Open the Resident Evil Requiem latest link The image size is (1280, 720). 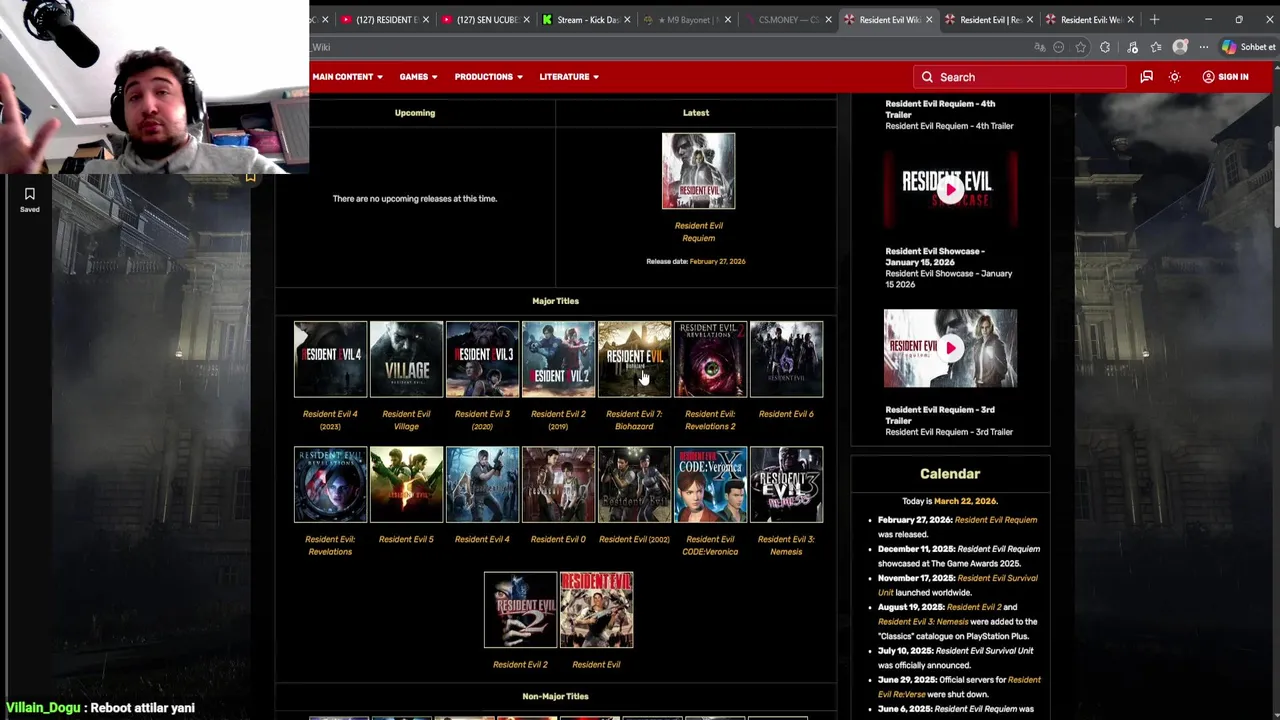[x=698, y=232]
